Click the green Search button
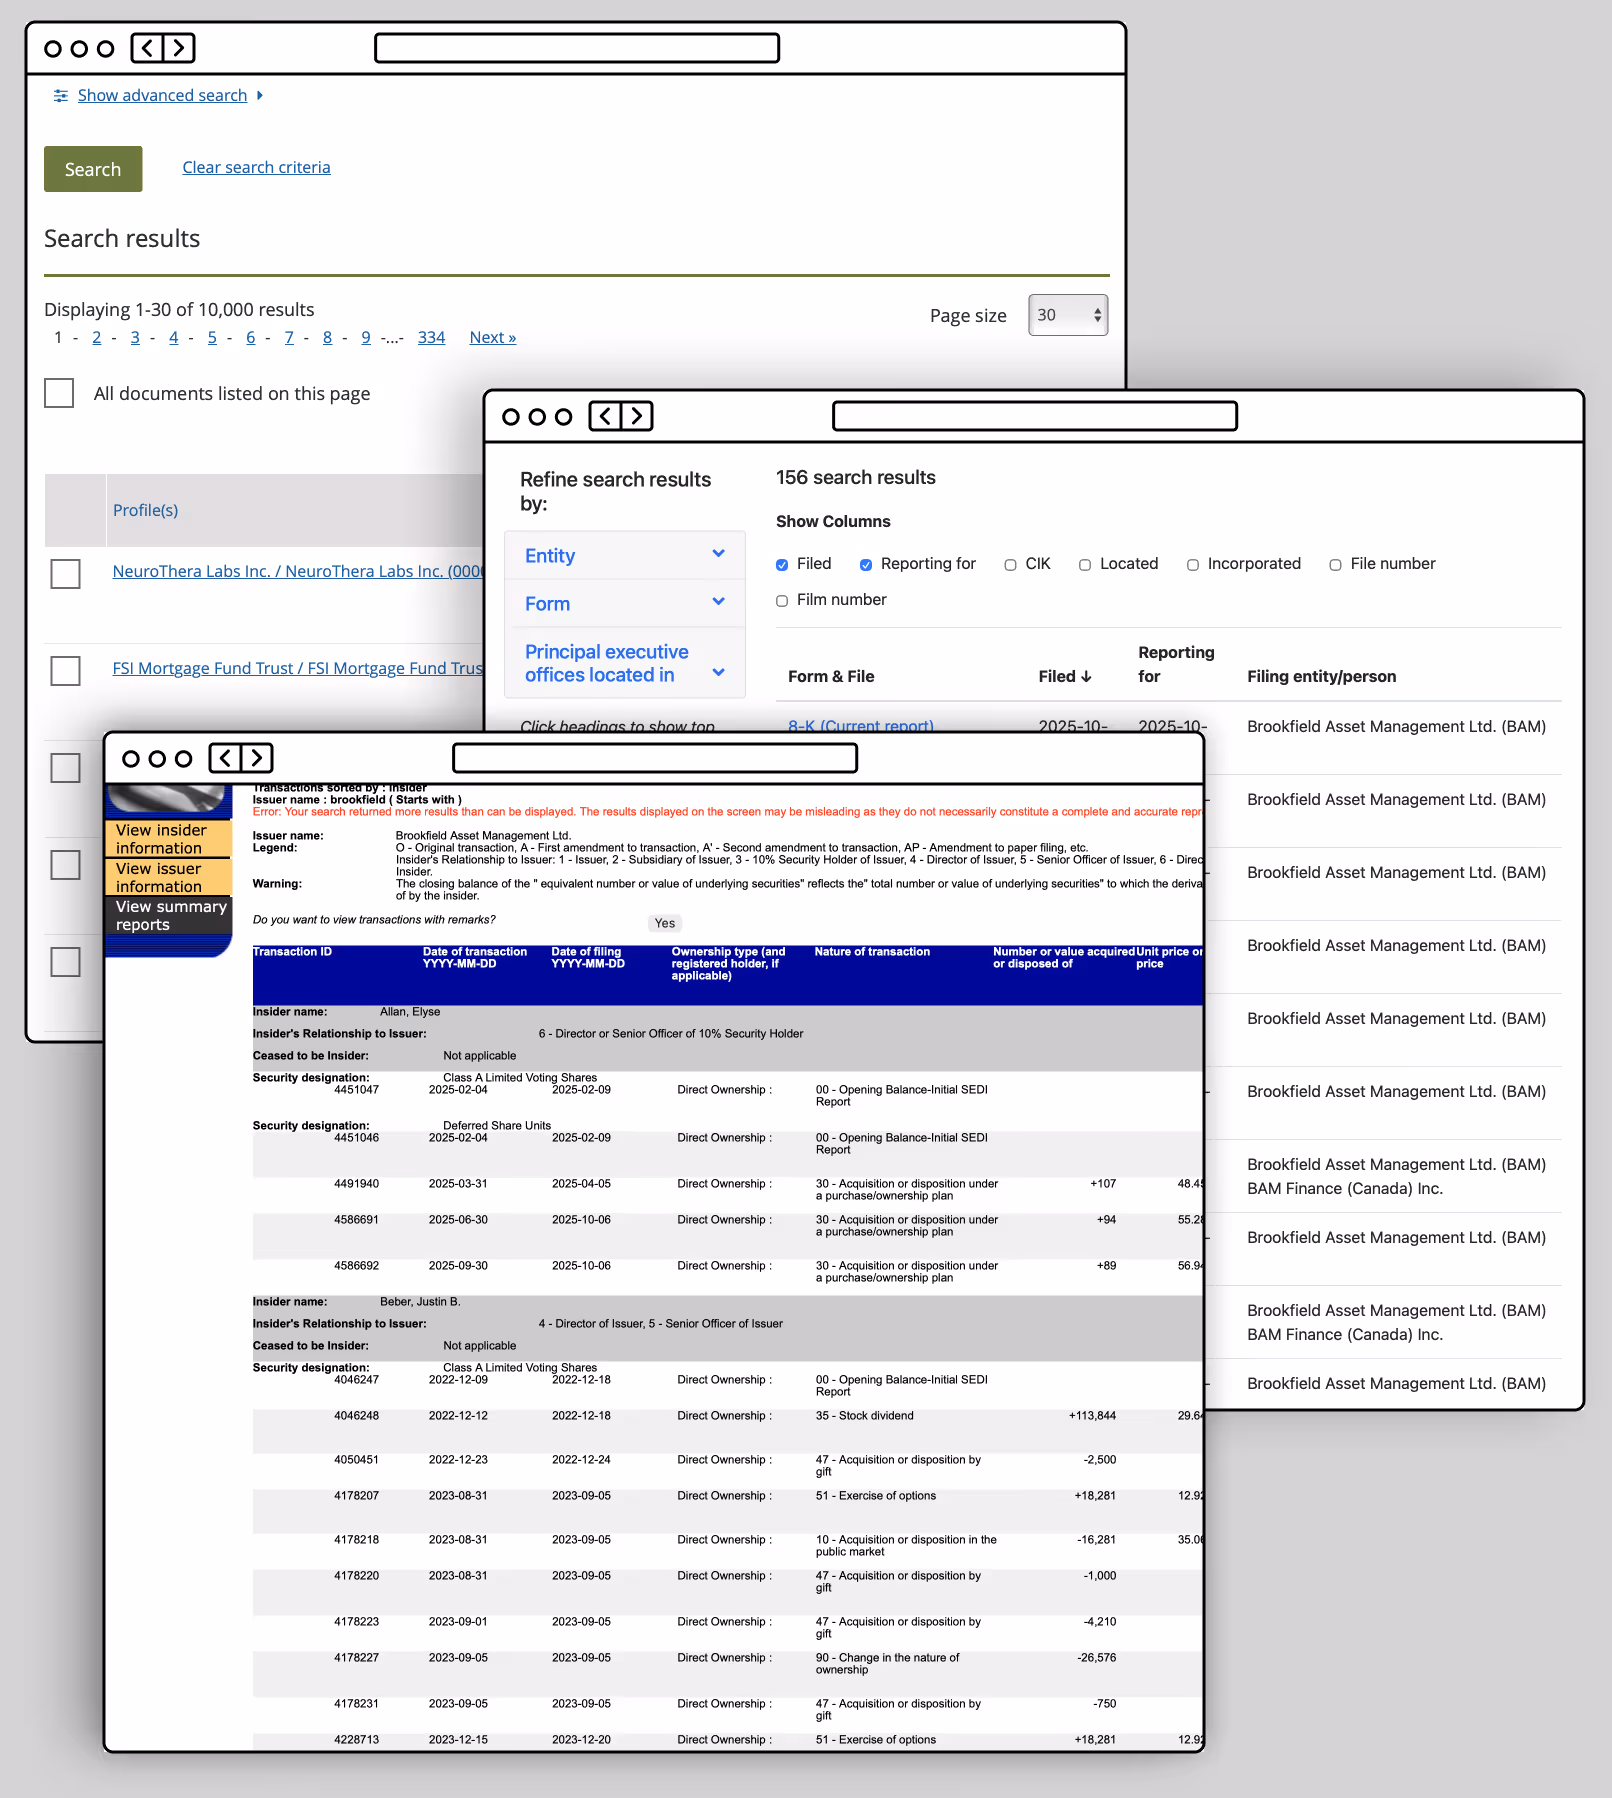Image resolution: width=1612 pixels, height=1798 pixels. point(93,169)
